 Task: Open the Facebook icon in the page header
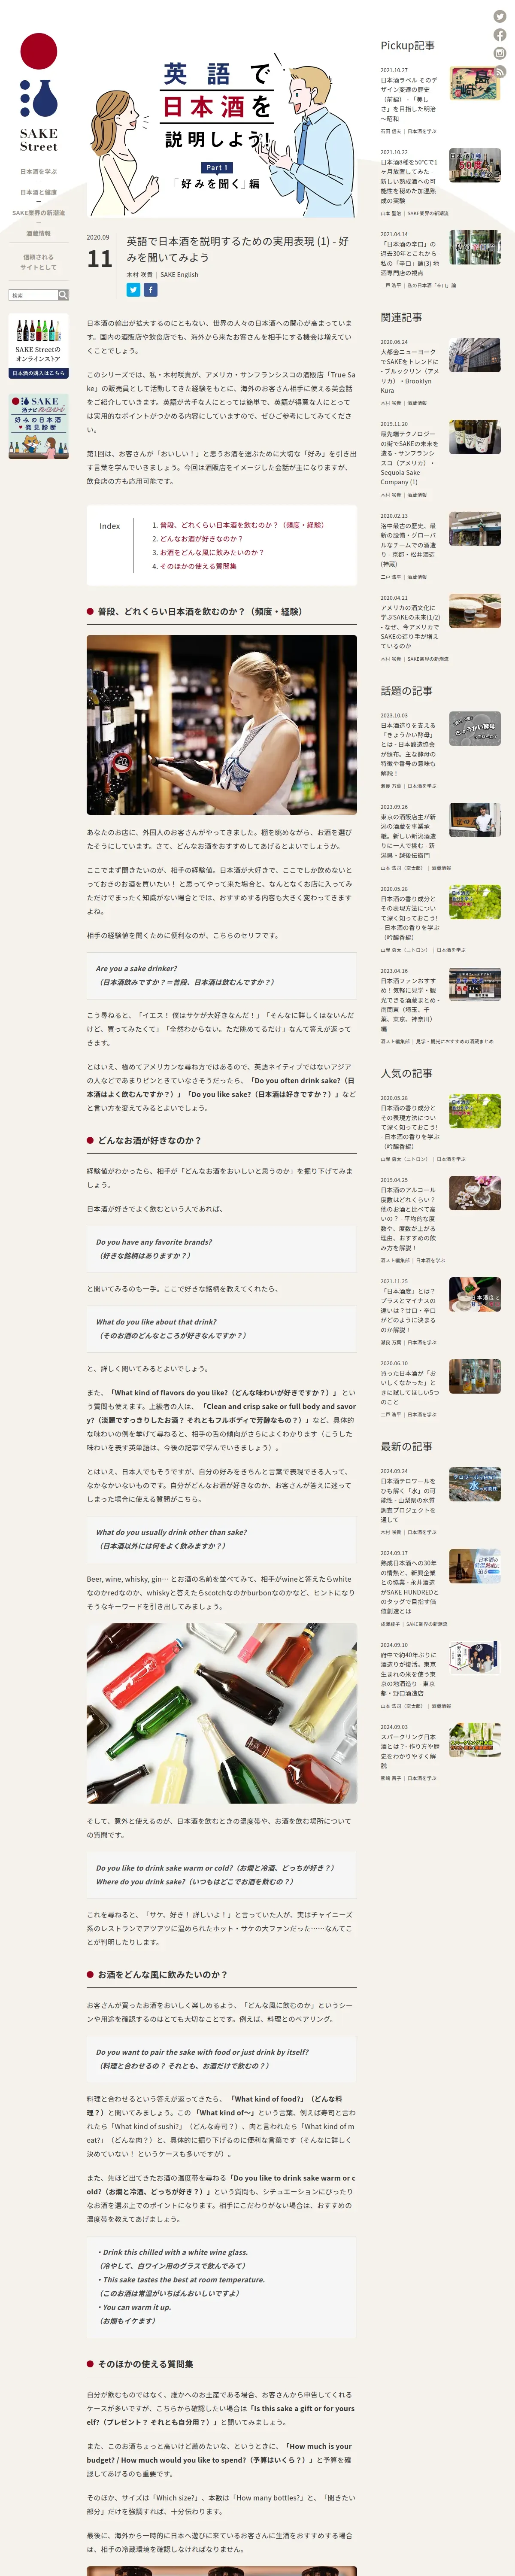499,35
